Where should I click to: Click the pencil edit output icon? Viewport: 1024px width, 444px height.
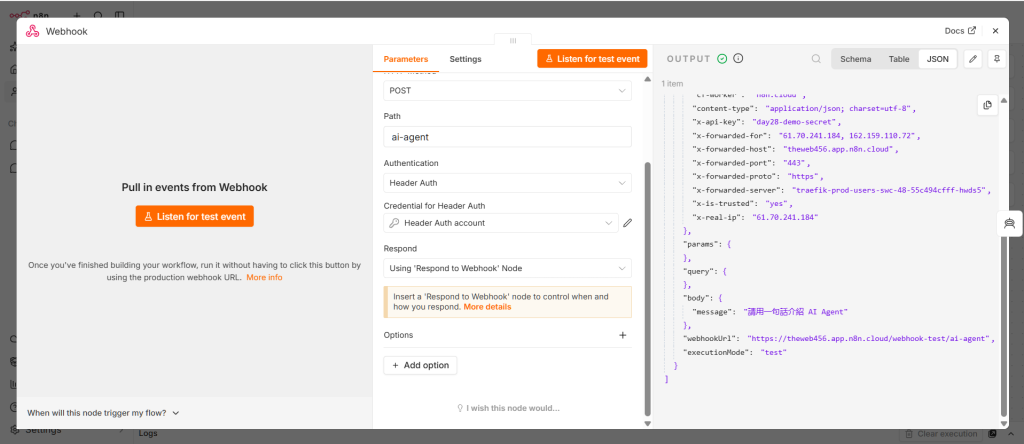973,59
